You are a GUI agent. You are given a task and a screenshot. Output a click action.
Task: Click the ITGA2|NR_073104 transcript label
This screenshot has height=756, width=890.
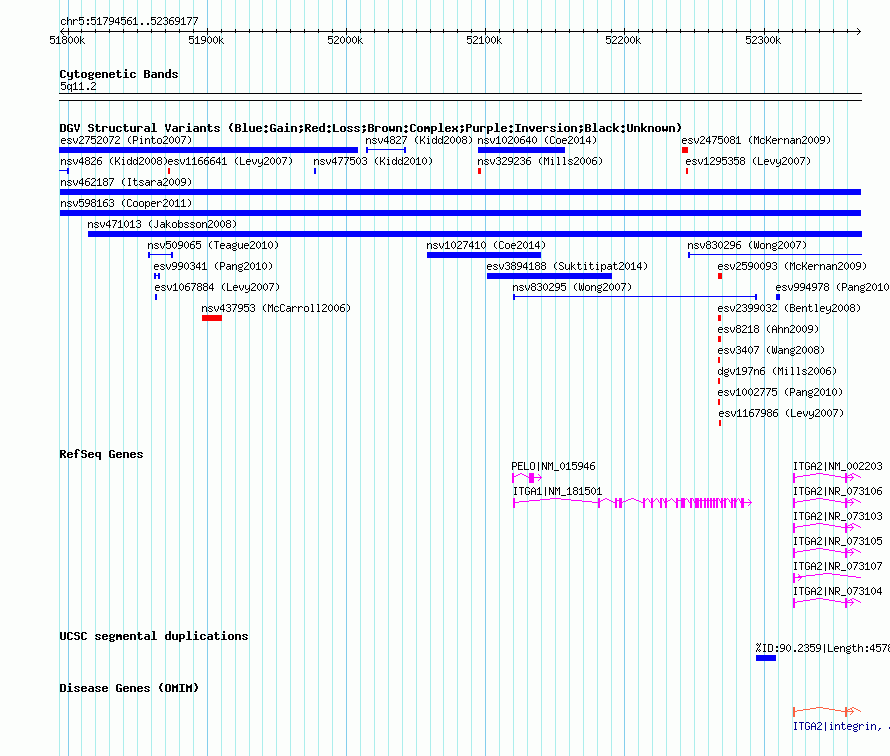click(838, 591)
